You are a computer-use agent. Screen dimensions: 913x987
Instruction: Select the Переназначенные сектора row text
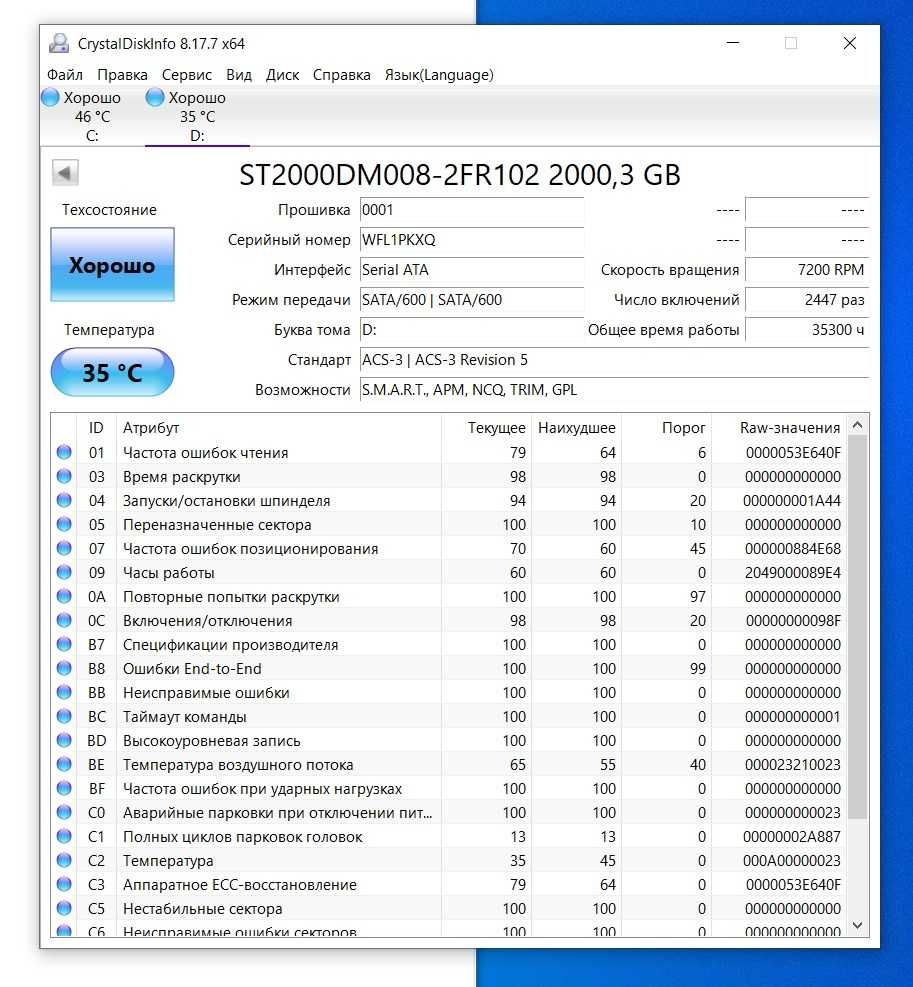(x=217, y=524)
